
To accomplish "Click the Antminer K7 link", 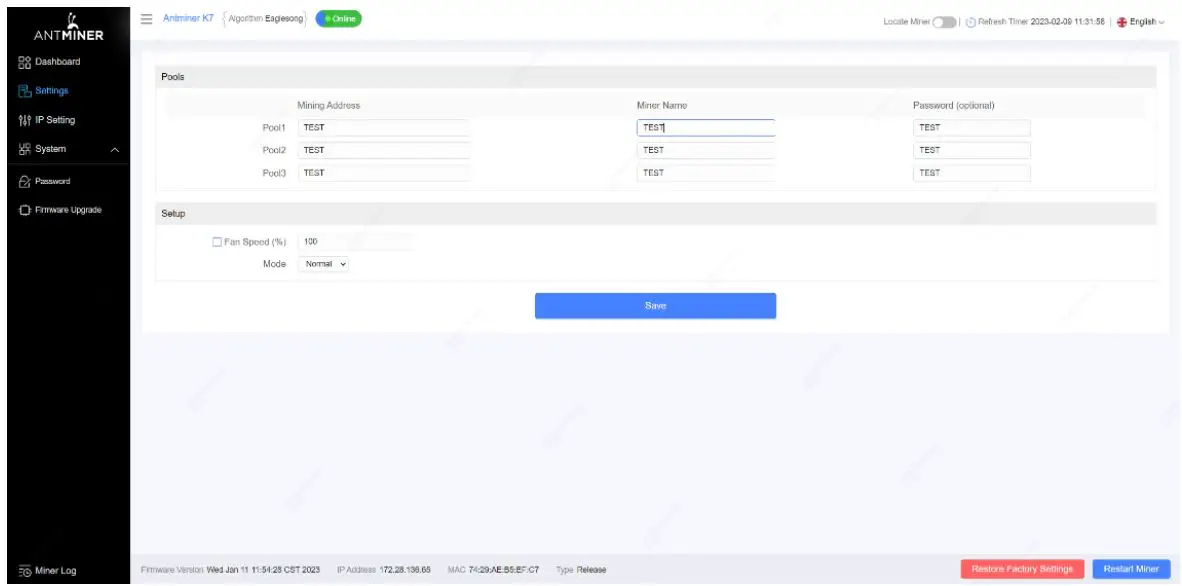I will tap(188, 18).
